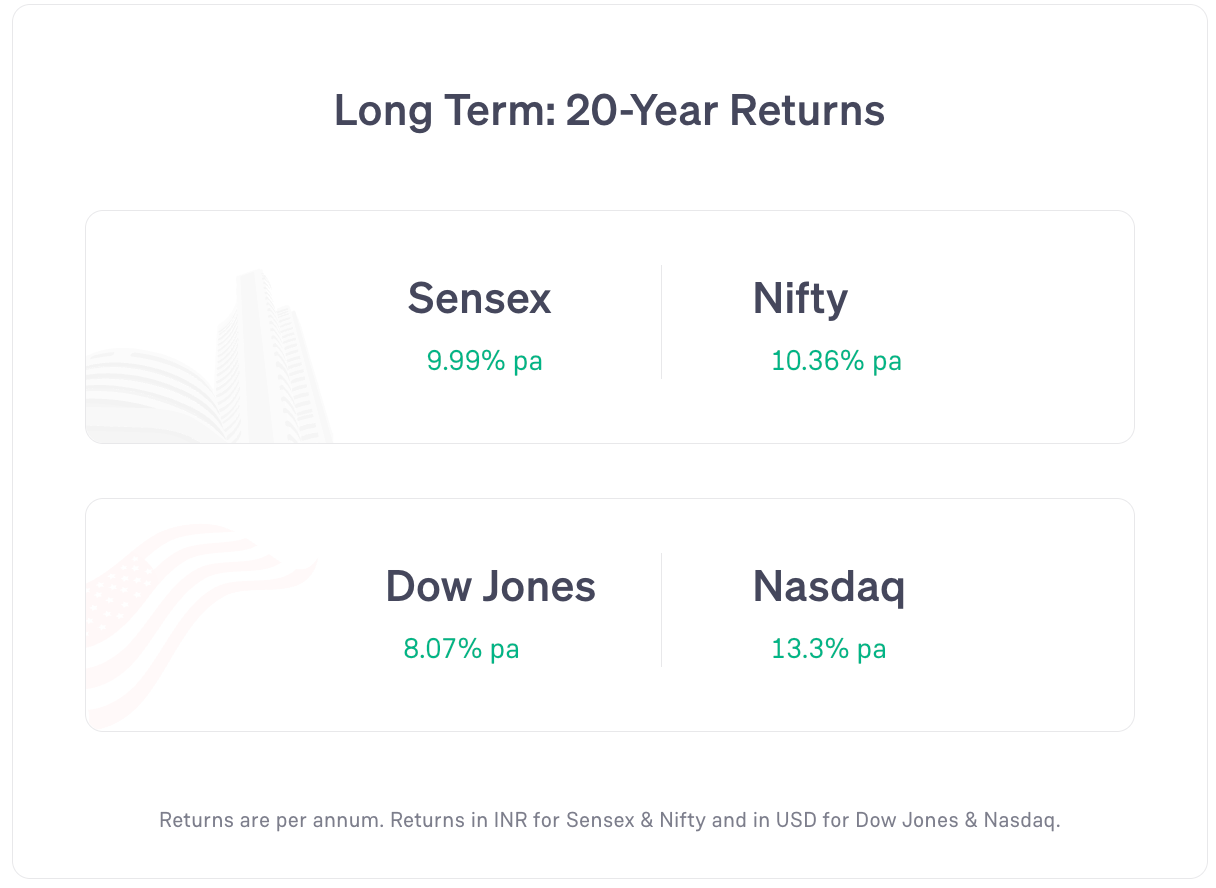The image size is (1216, 888).
Task: Click "Nasdaq" in the footnote text
Action: coord(1020,821)
